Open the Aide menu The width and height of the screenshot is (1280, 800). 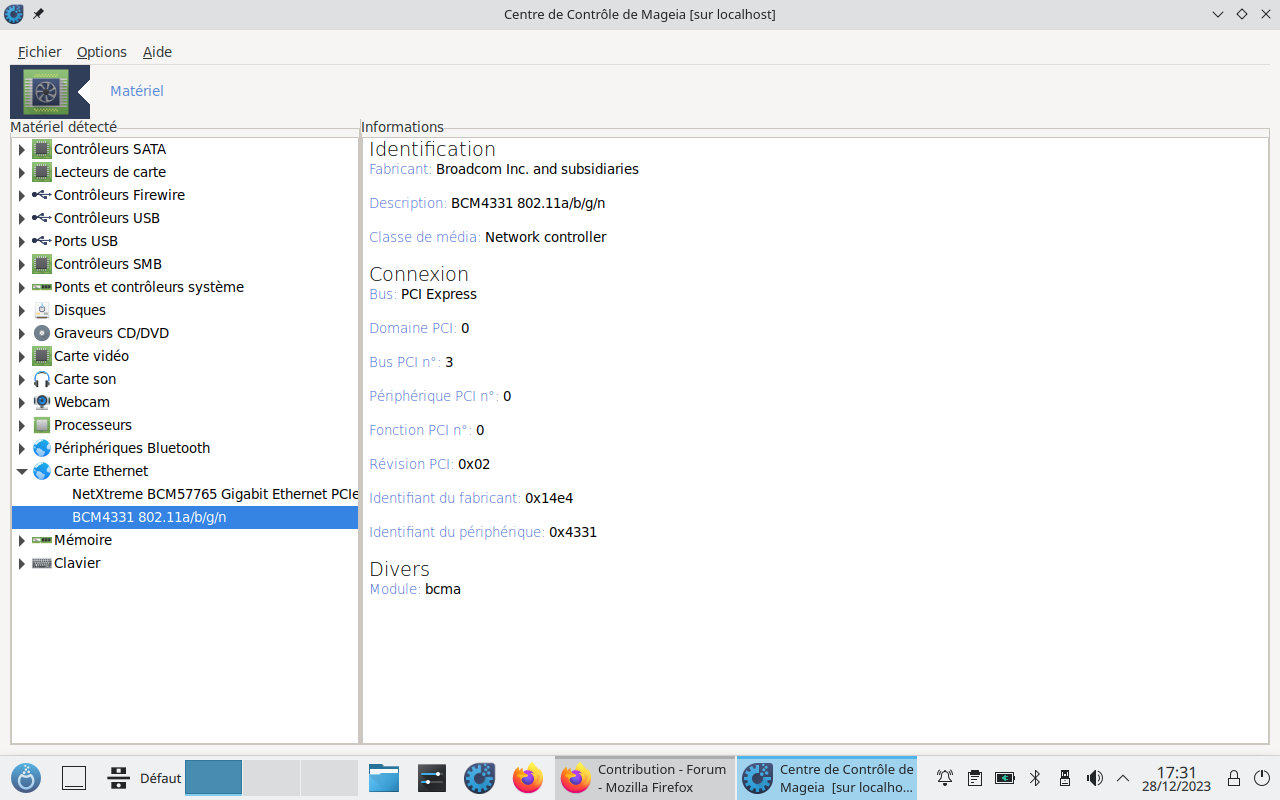point(157,52)
